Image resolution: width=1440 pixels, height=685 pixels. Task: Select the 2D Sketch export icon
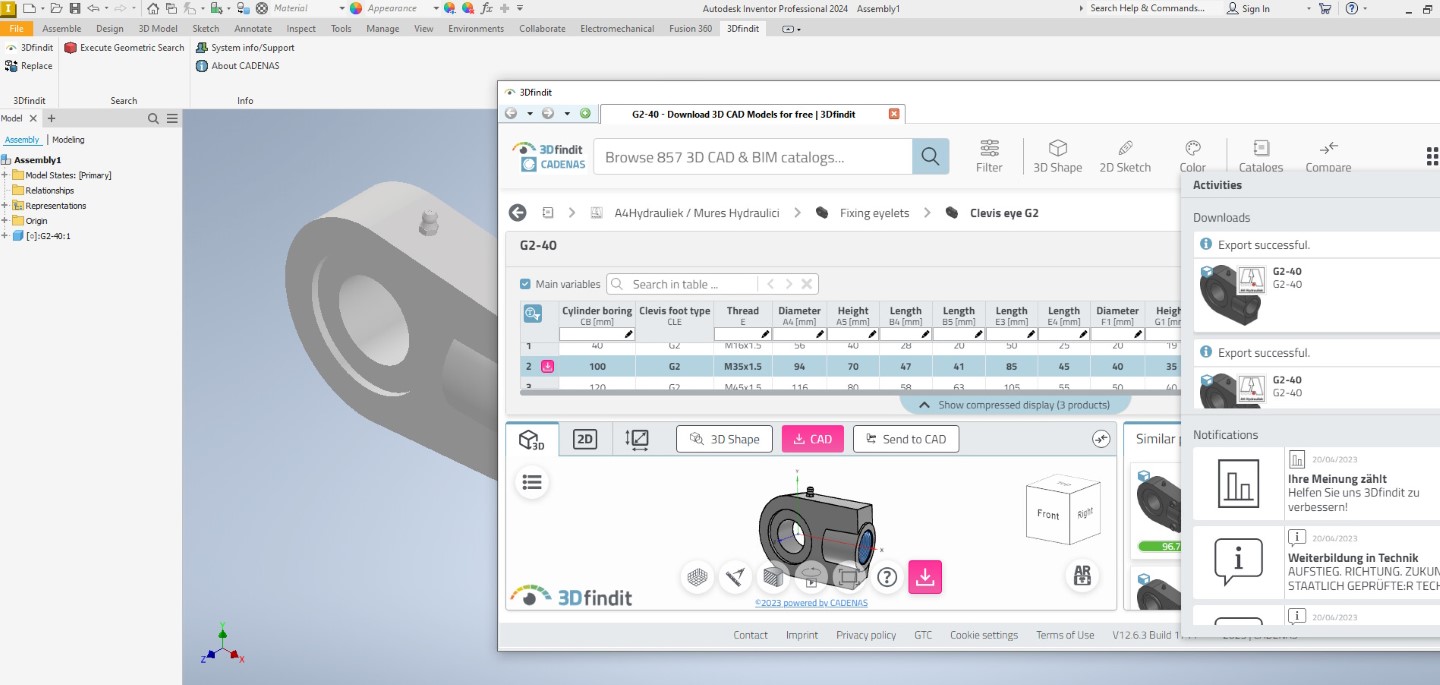1125,156
